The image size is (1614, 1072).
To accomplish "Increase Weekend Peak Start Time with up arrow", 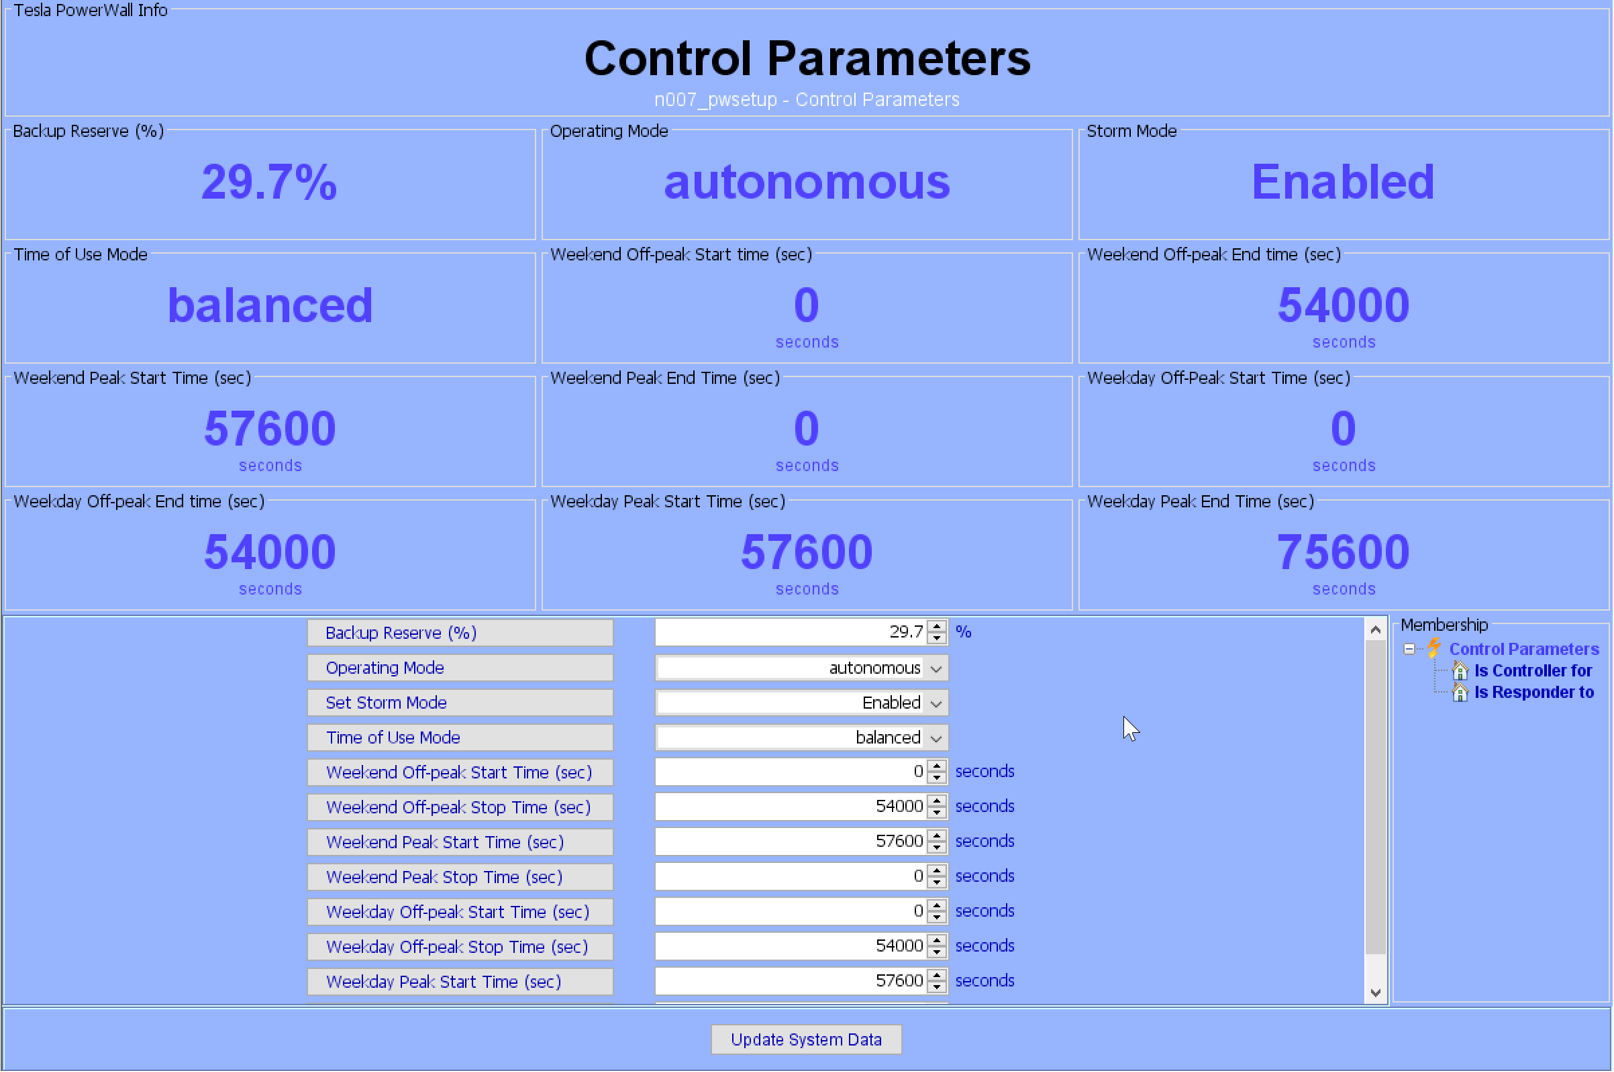I will (x=937, y=835).
